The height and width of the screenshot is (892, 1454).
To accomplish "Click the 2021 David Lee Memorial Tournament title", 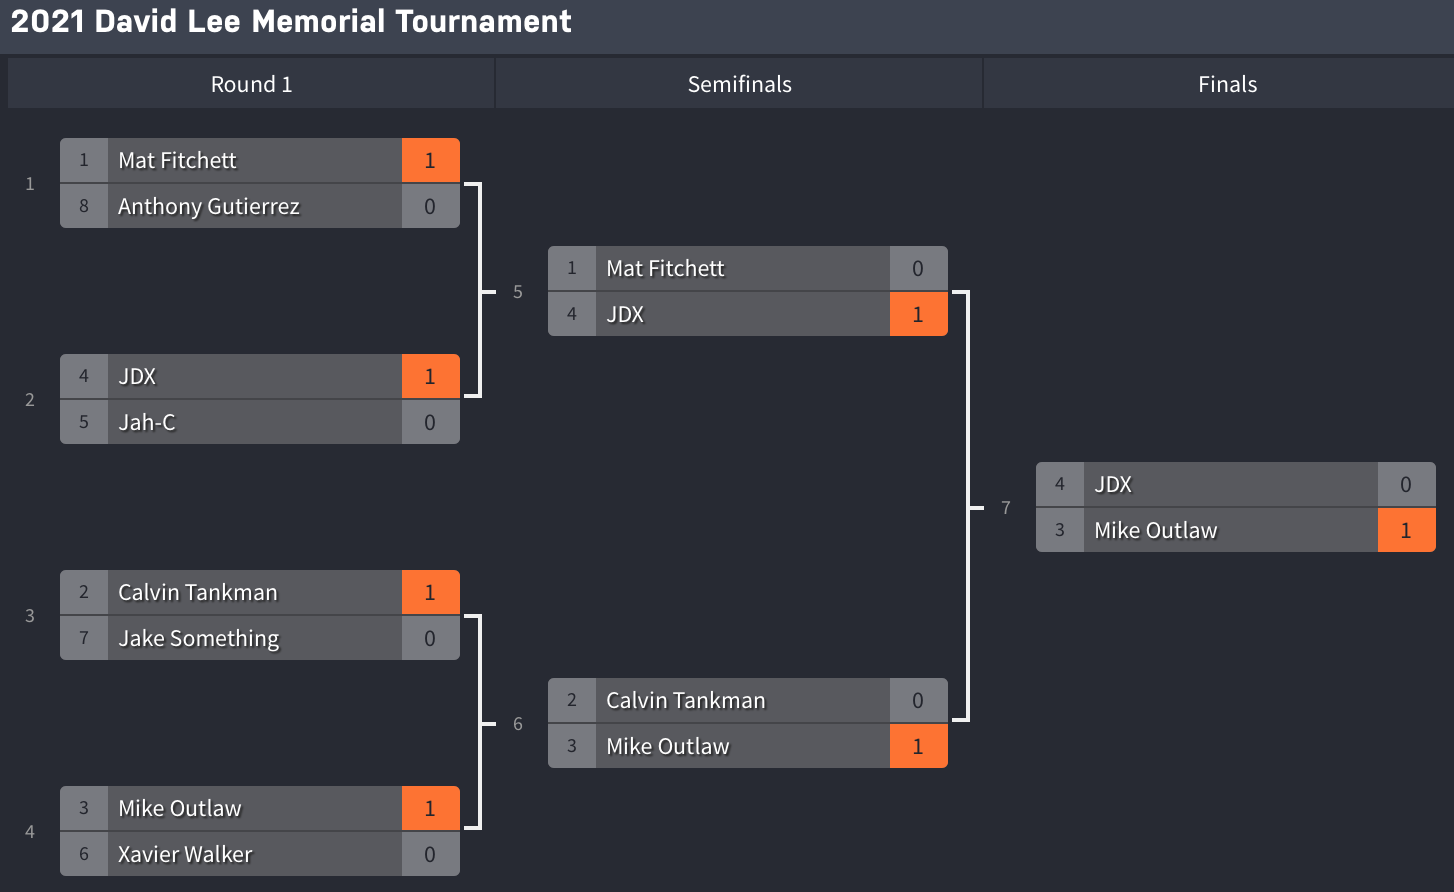I will pos(291,22).
